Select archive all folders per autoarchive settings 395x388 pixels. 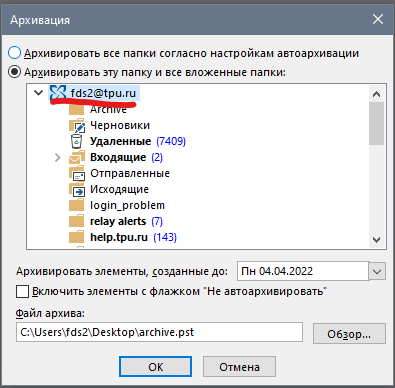click(x=15, y=53)
